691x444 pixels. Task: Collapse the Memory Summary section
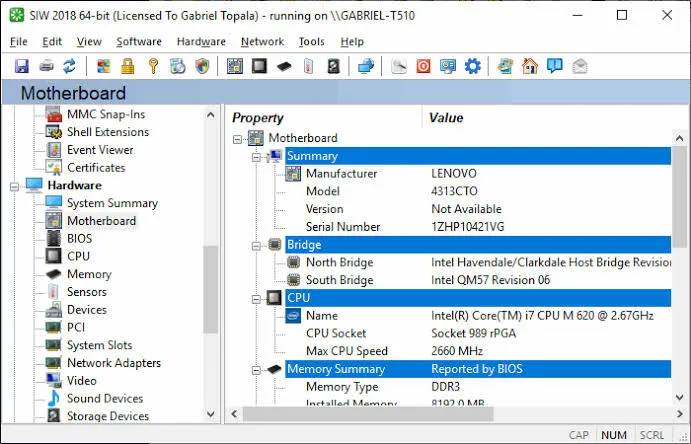tap(256, 370)
